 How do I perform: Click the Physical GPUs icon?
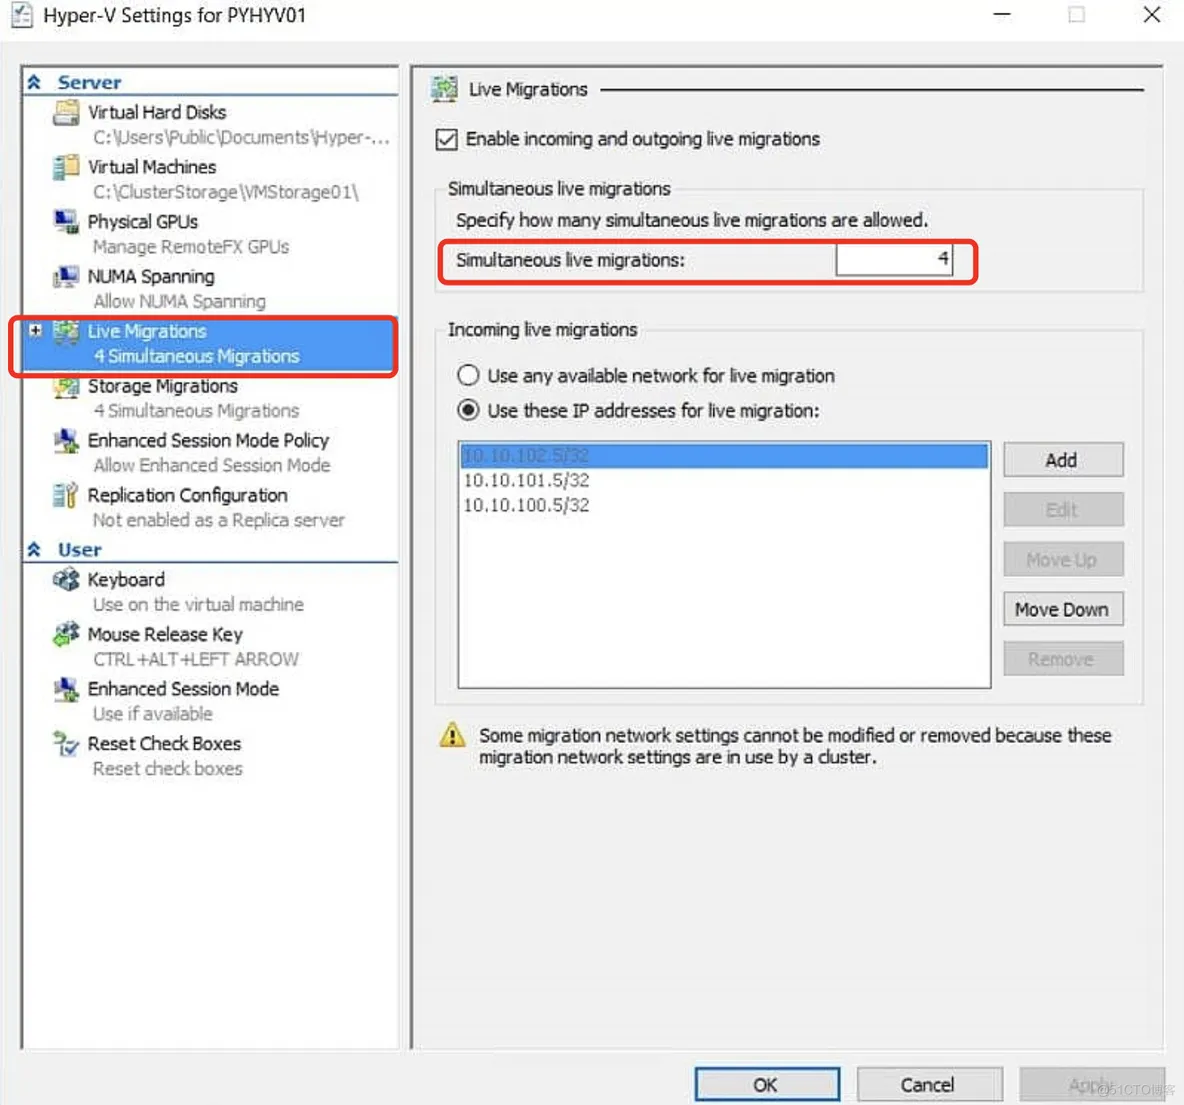pyautogui.click(x=66, y=222)
